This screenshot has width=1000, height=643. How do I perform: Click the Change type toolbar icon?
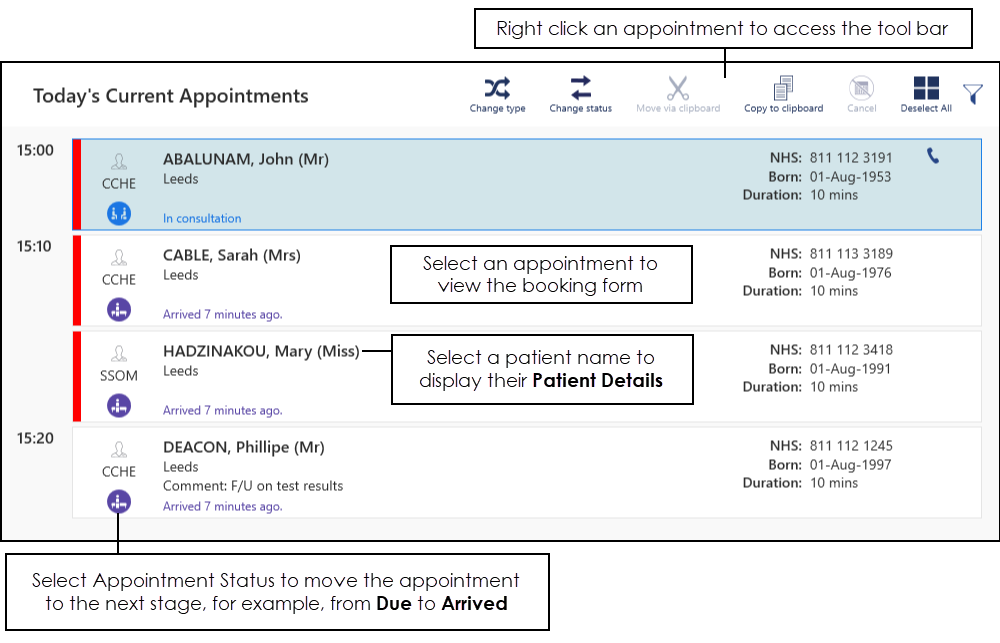[x=497, y=88]
